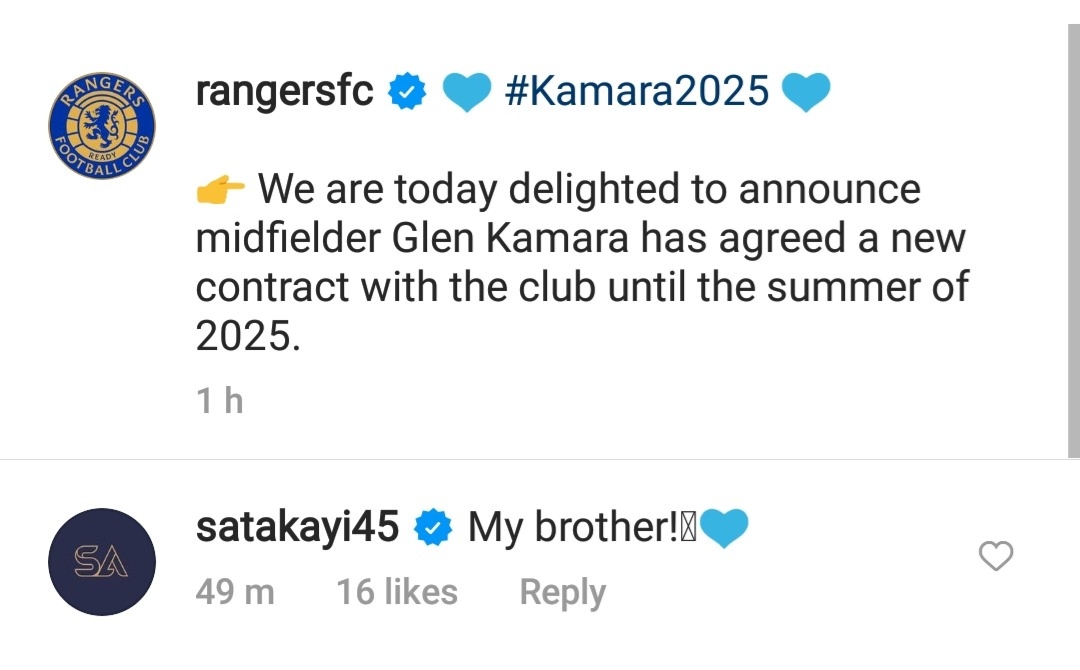Click the My brother! comment text

[573, 527]
